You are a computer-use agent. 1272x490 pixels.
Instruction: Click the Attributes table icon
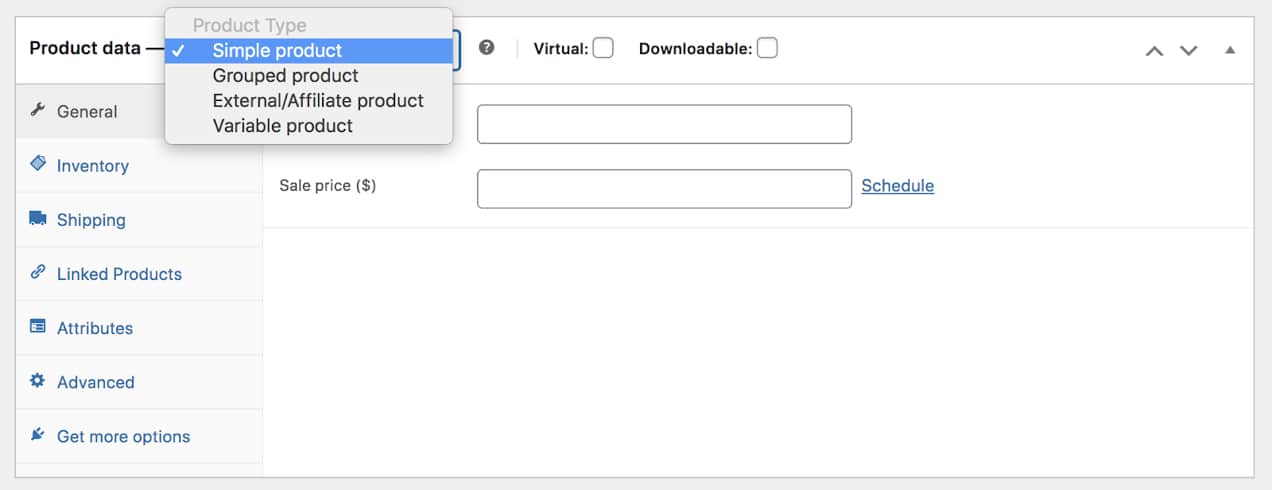pos(38,326)
